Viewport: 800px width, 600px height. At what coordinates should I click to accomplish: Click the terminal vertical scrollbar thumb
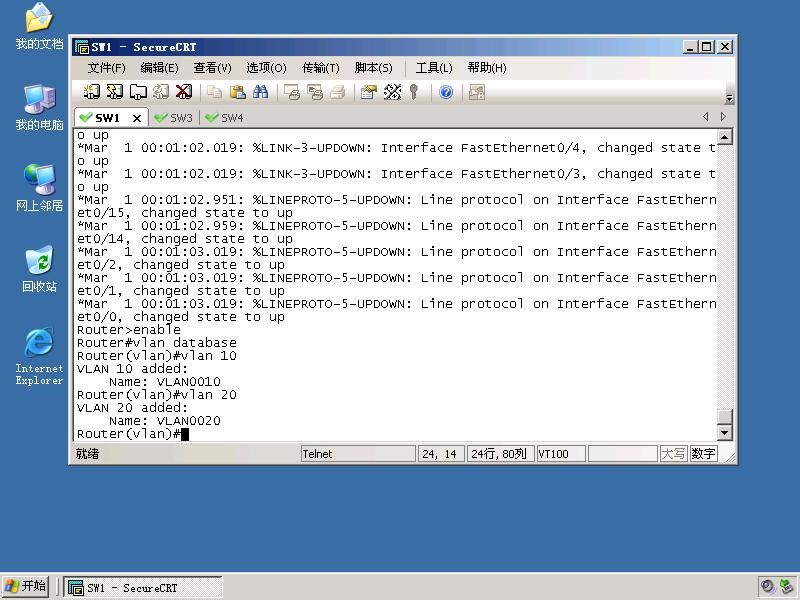(x=725, y=417)
